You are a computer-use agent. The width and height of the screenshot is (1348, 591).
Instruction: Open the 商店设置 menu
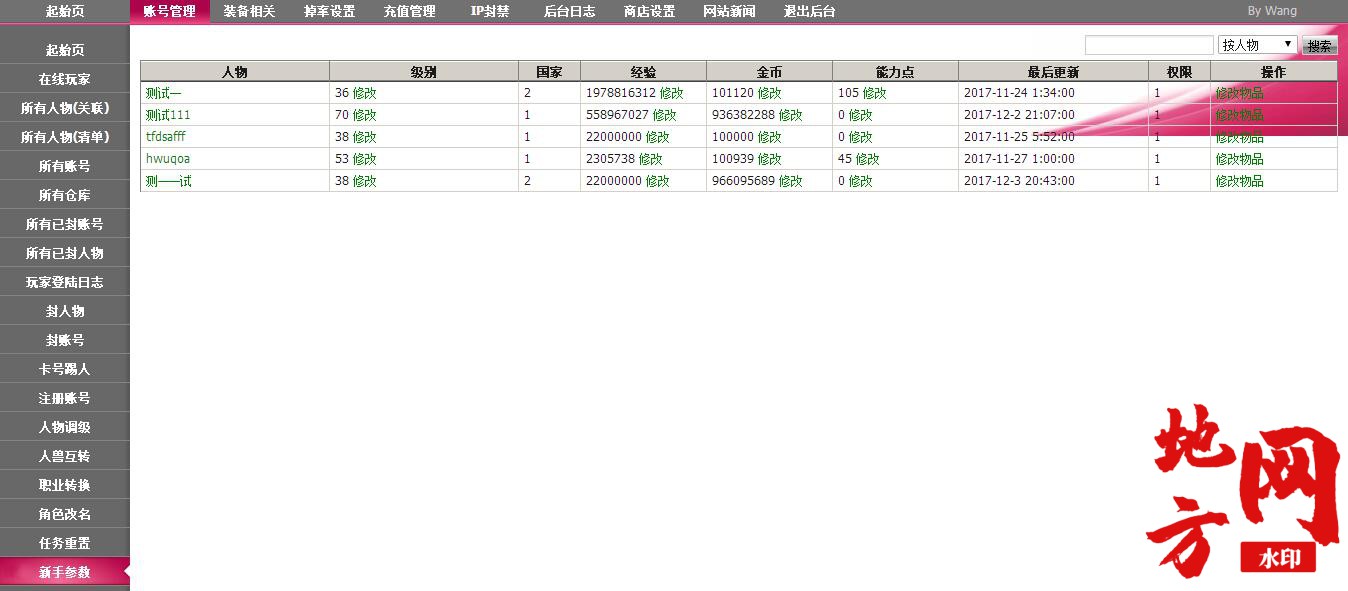click(649, 12)
